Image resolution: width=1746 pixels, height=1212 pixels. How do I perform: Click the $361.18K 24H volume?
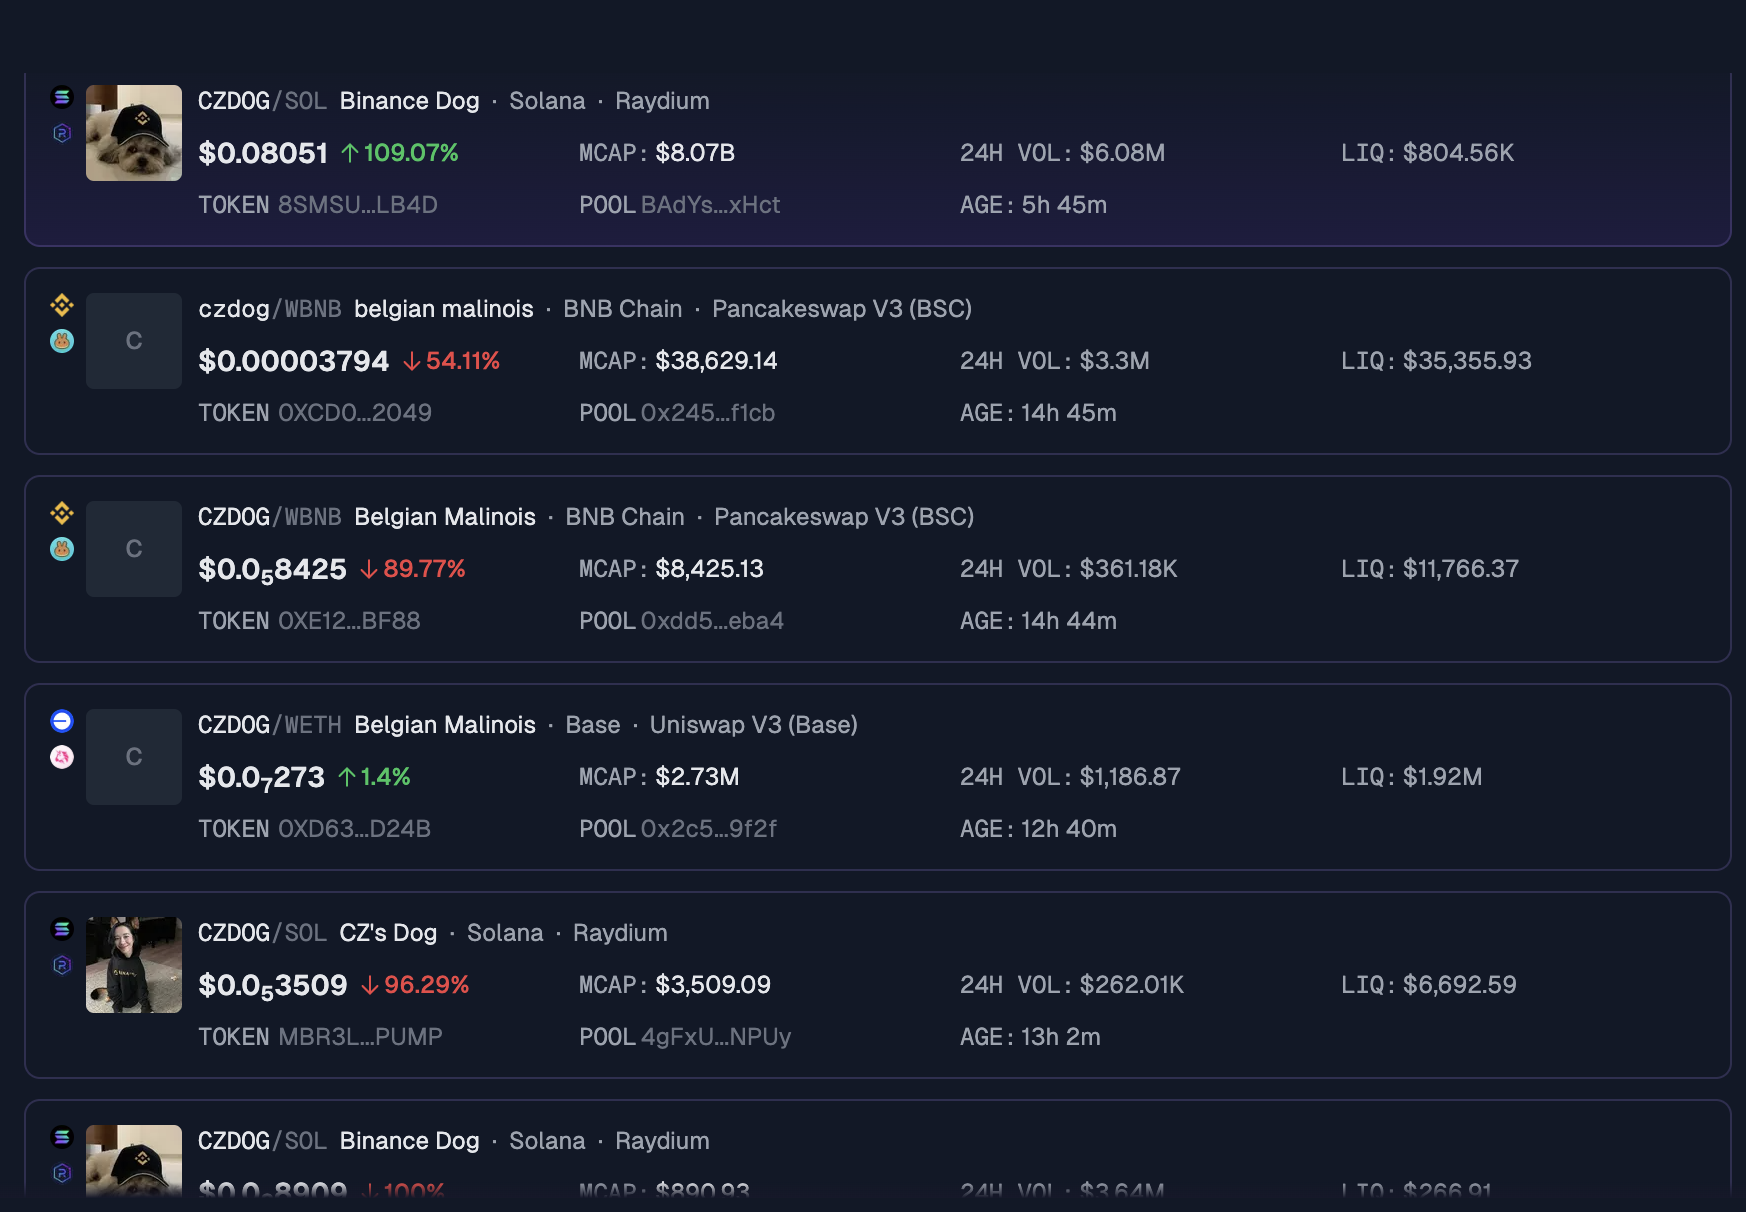click(x=1128, y=569)
